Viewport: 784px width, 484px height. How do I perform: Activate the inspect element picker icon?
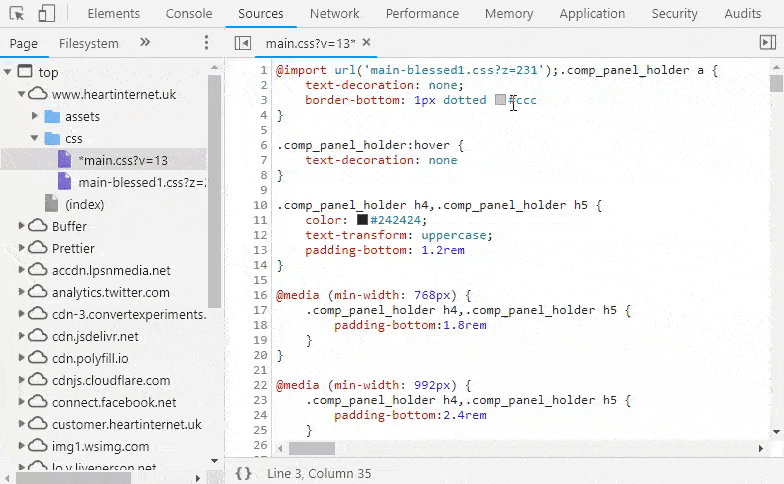click(17, 14)
